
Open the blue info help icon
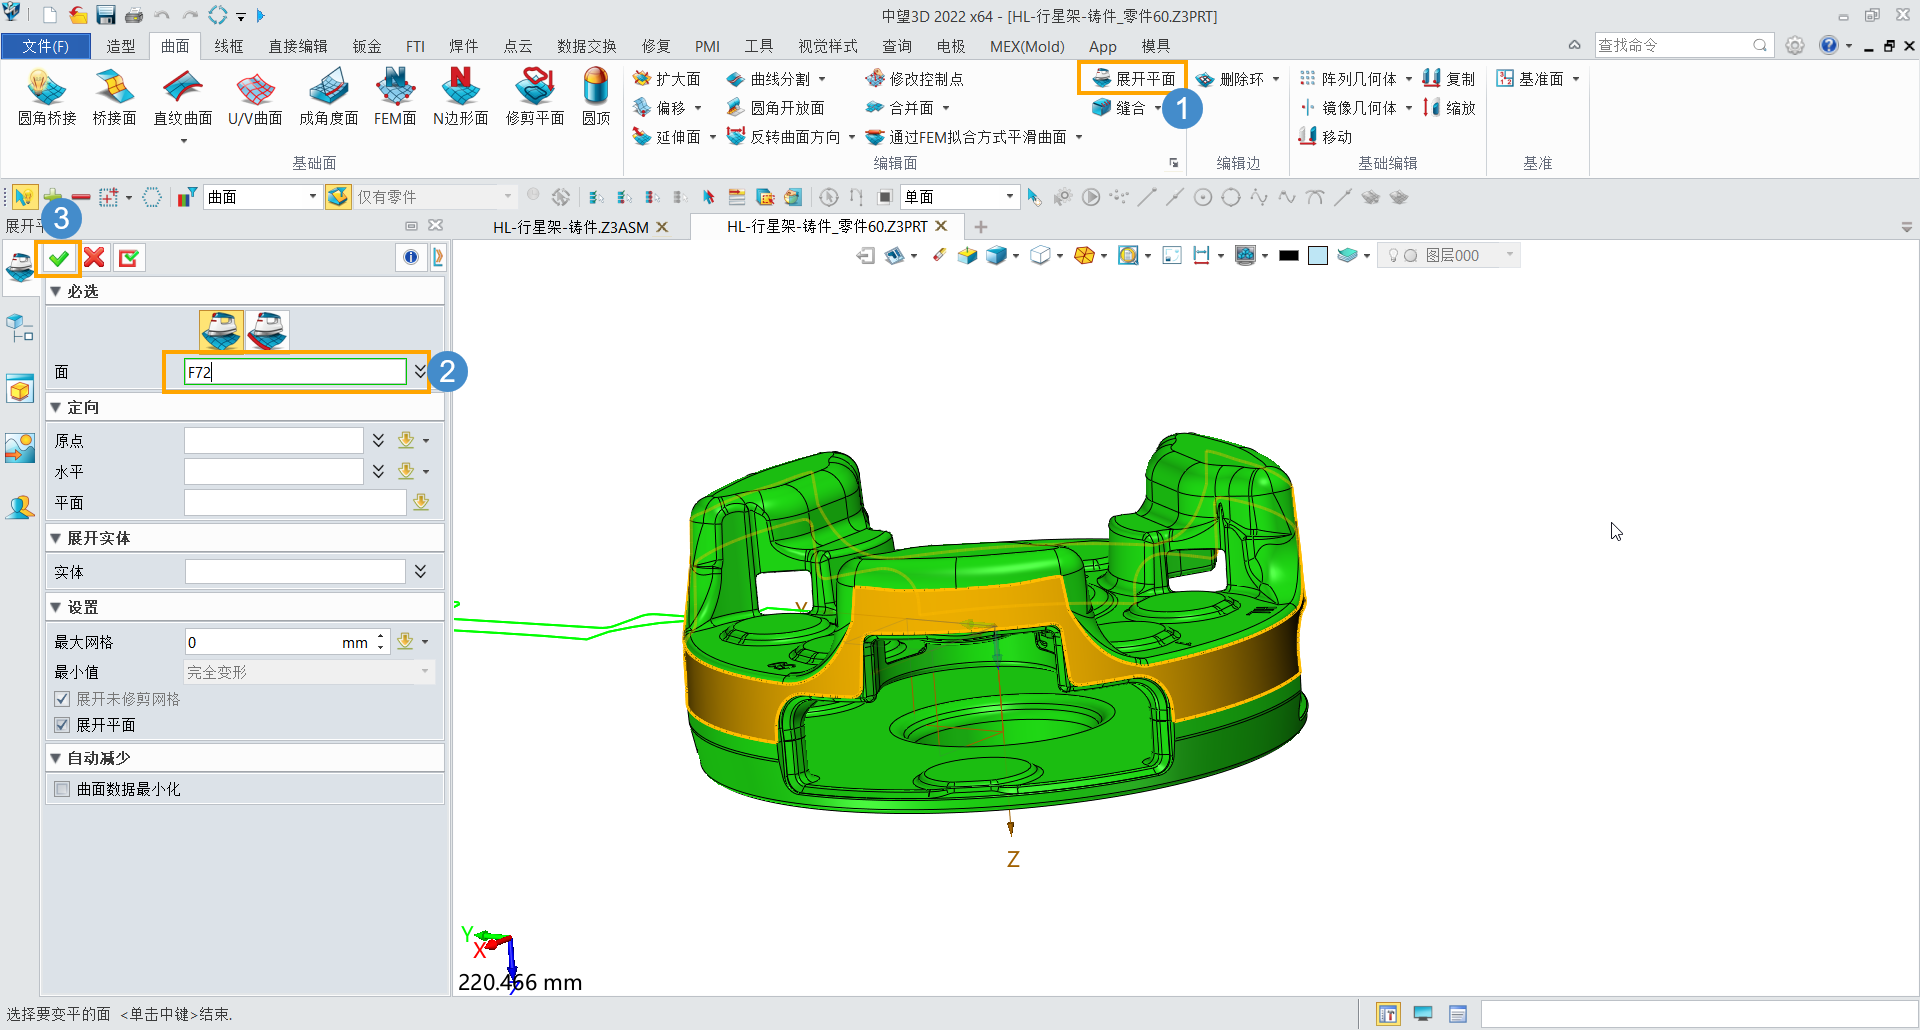[x=411, y=257]
